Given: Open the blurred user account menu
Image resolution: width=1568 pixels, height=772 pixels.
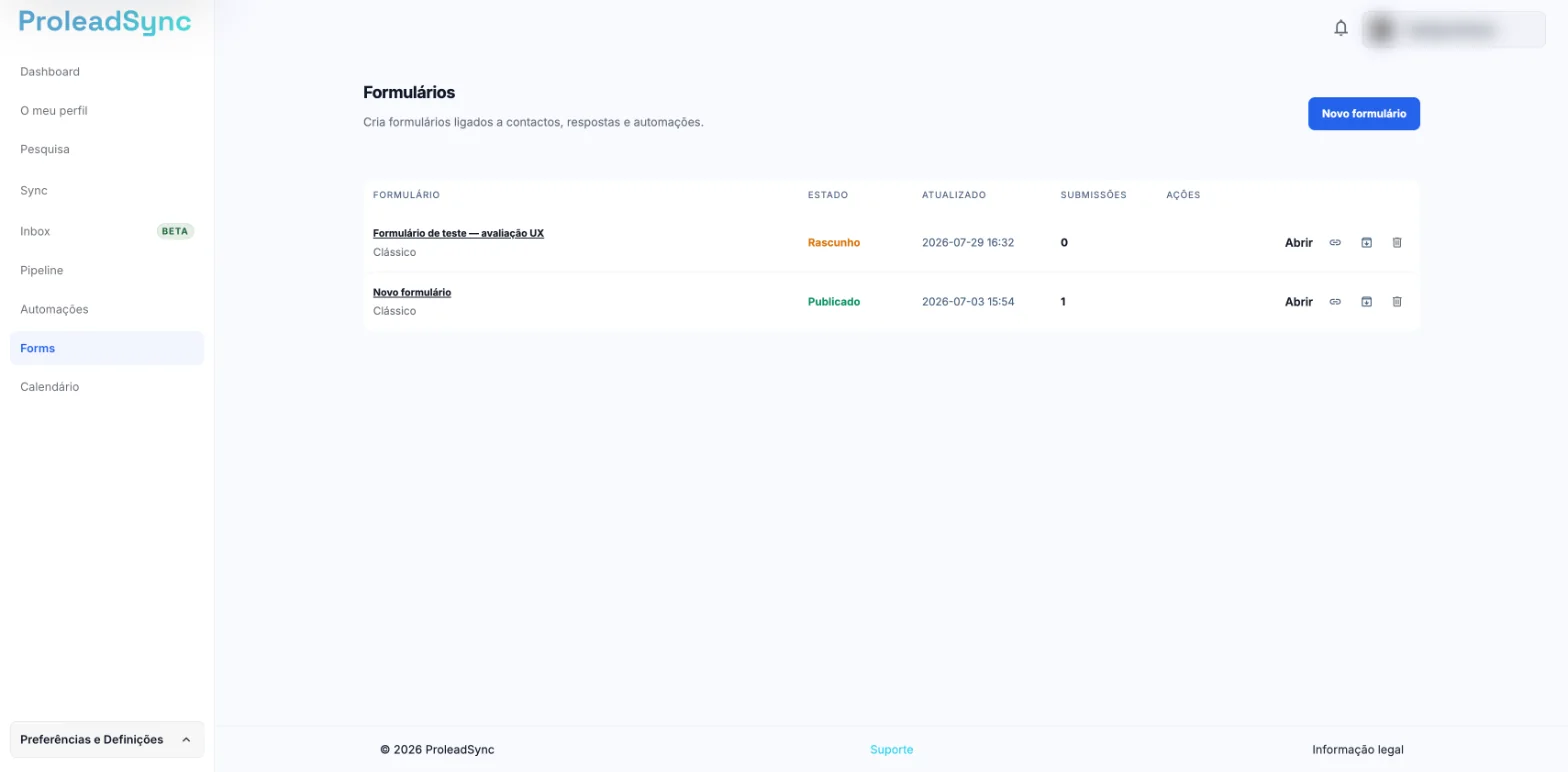Looking at the screenshot, I should click(1453, 30).
